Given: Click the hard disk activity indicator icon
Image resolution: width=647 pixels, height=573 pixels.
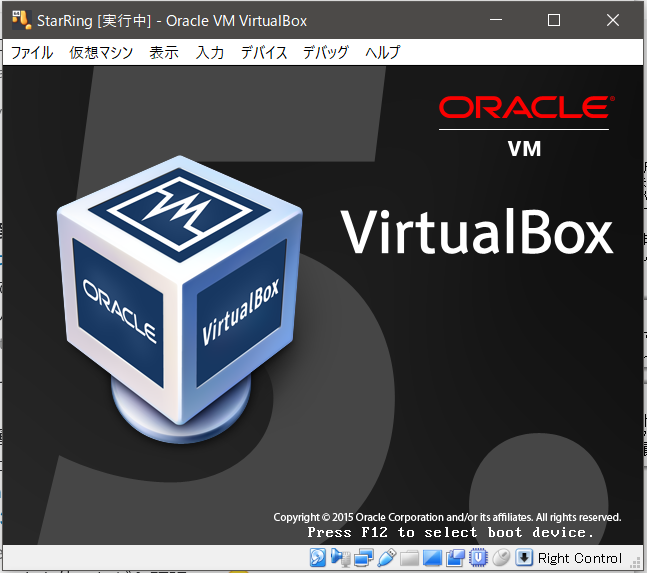Looking at the screenshot, I should pyautogui.click(x=316, y=557).
